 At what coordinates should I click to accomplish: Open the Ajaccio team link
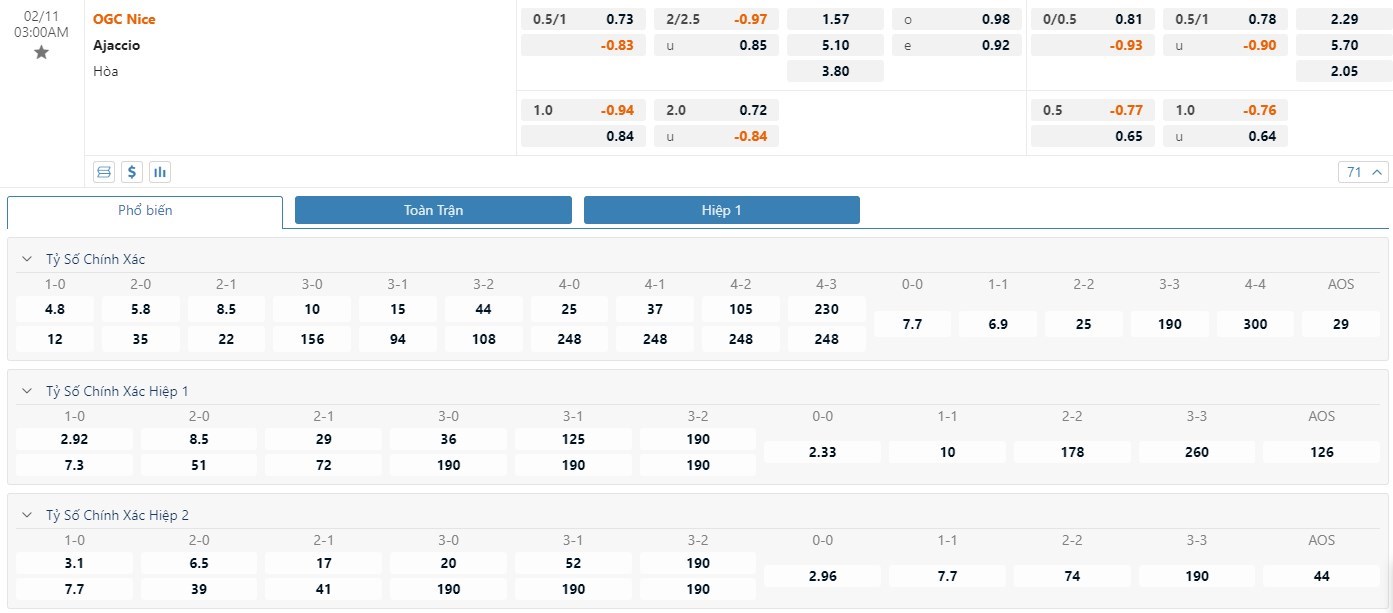click(x=117, y=45)
